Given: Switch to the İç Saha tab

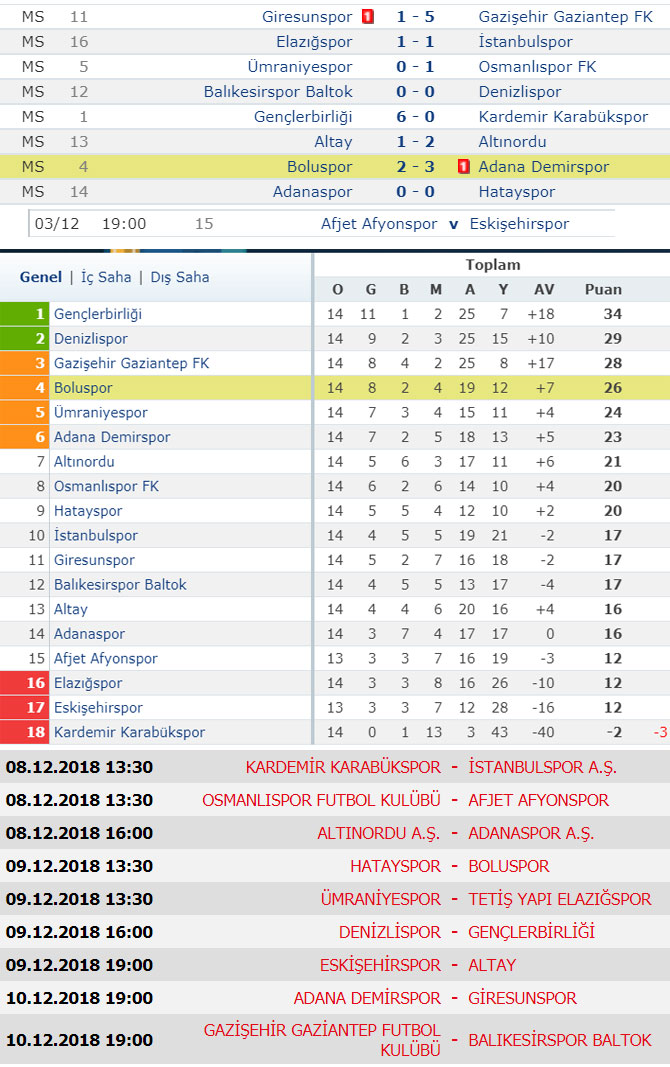Looking at the screenshot, I should click(106, 277).
